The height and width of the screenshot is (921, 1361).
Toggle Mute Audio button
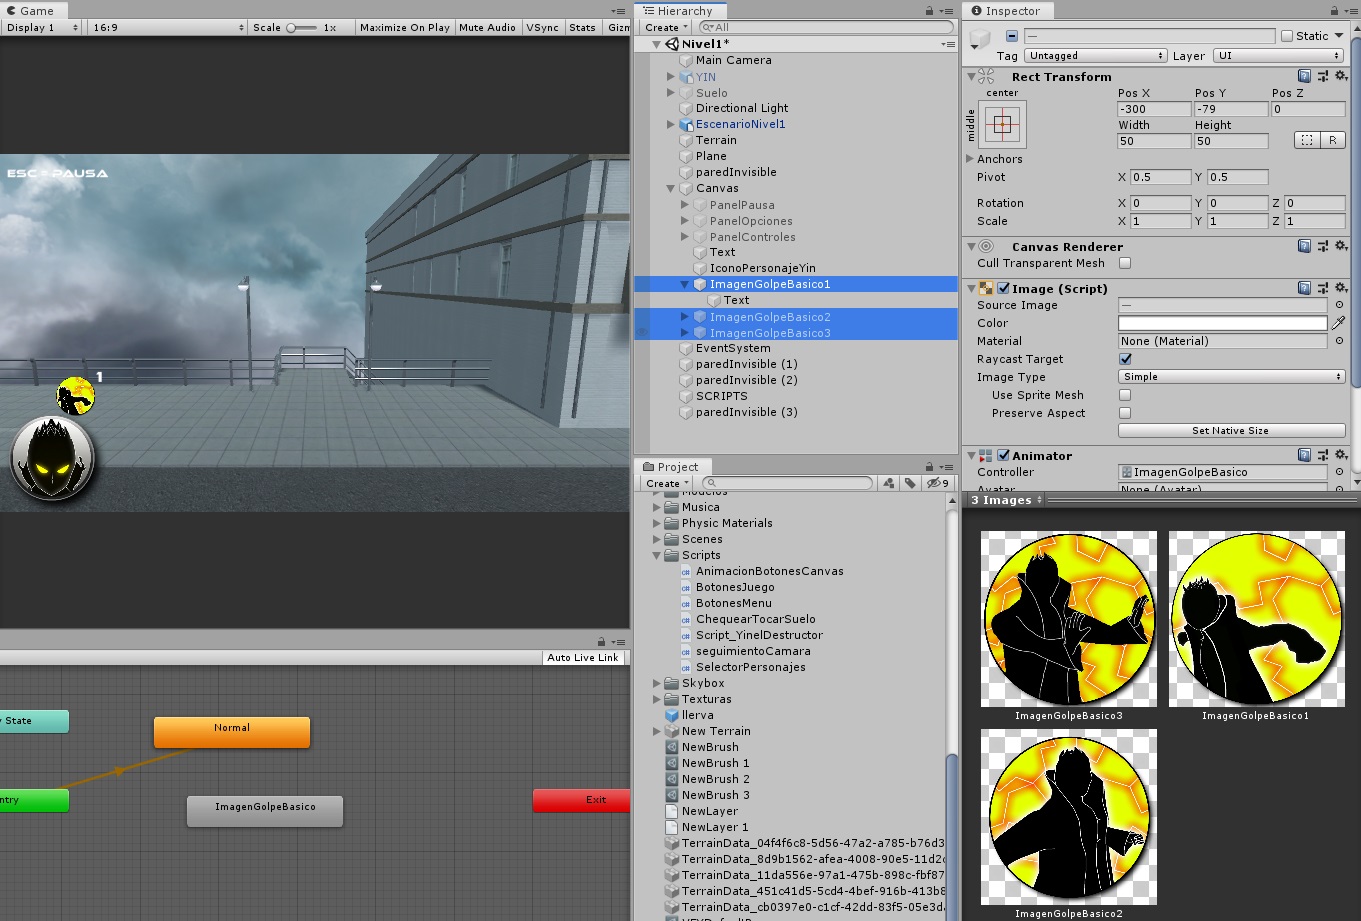[x=487, y=27]
